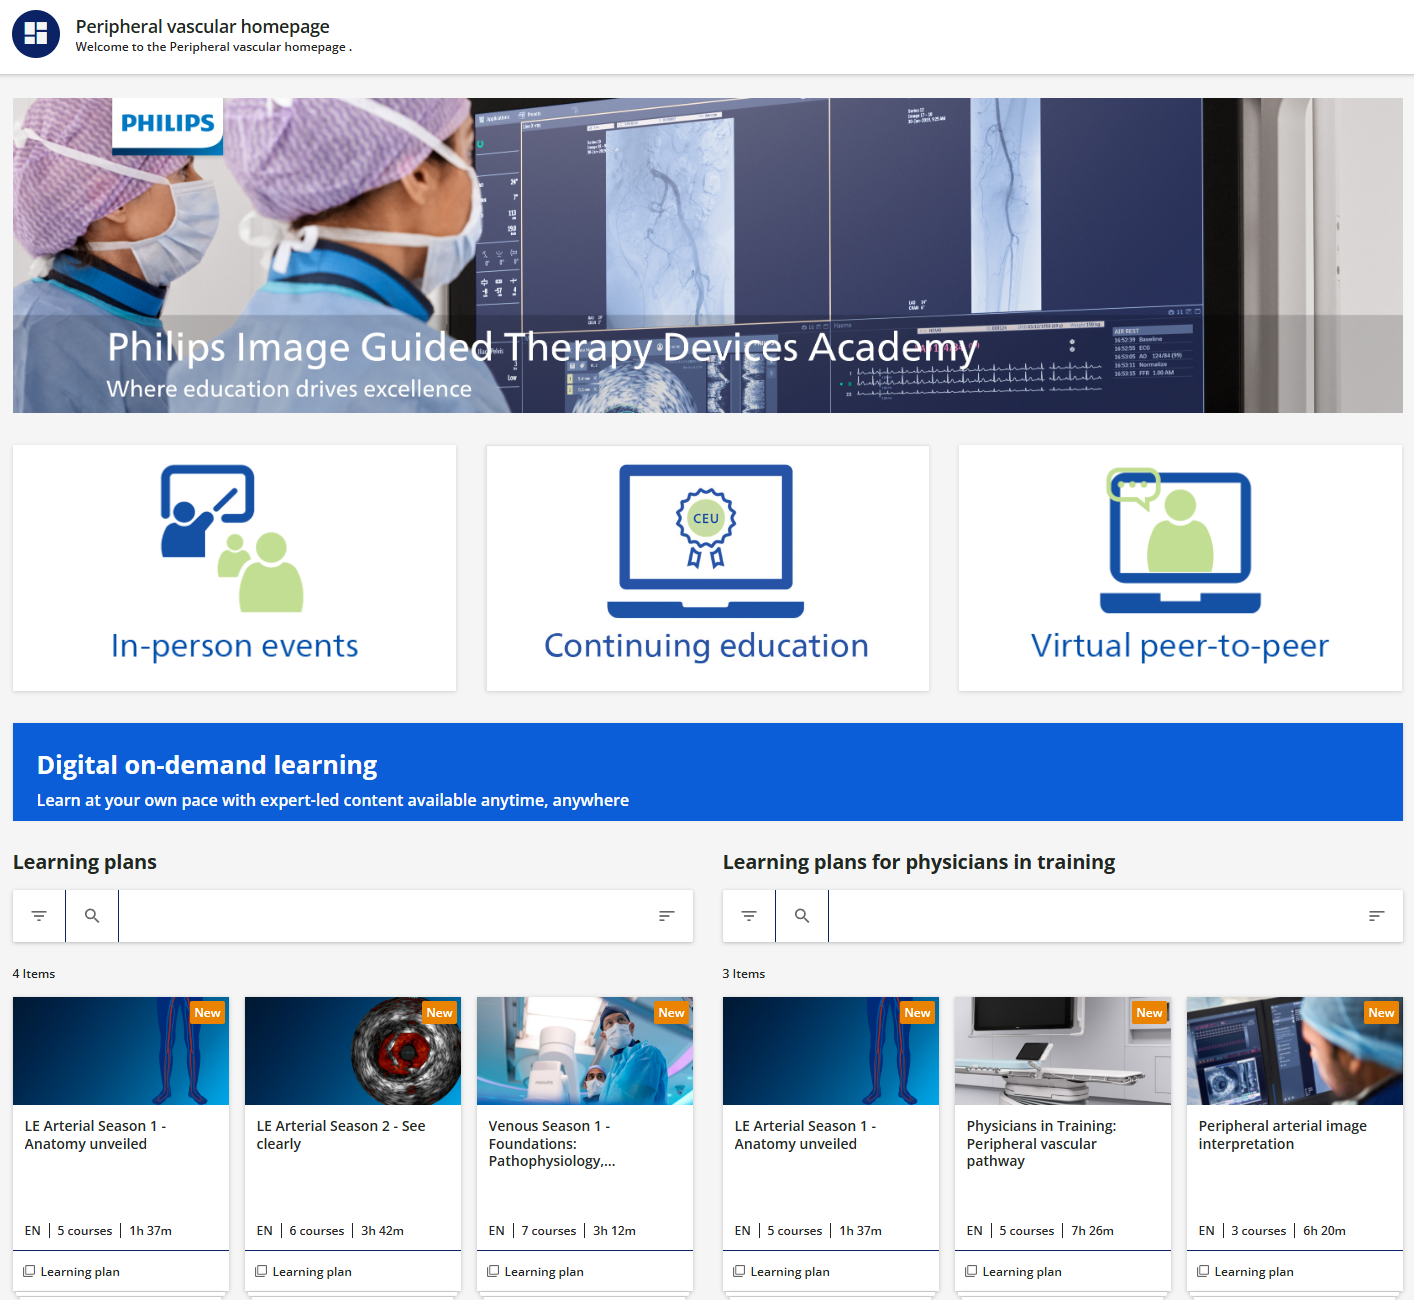Image resolution: width=1414 pixels, height=1300 pixels.
Task: Go to Virtual peer-to-peer section
Action: pos(1180,646)
